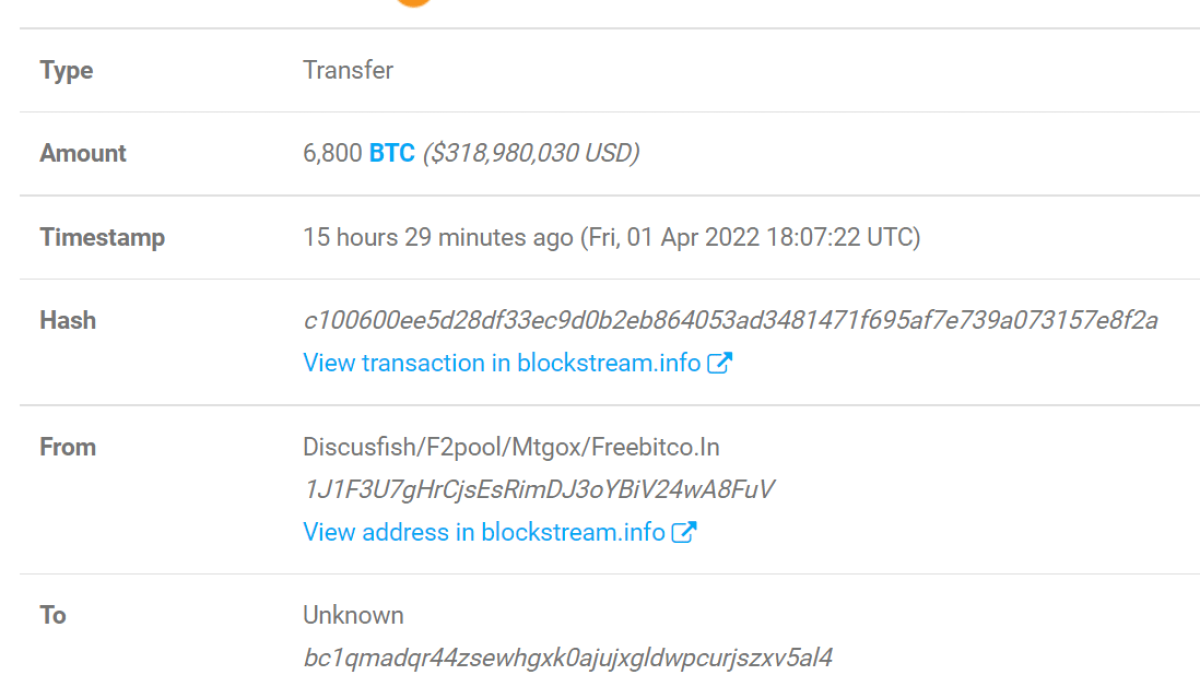Click the Hash row label
1200x675 pixels.
[68, 321]
